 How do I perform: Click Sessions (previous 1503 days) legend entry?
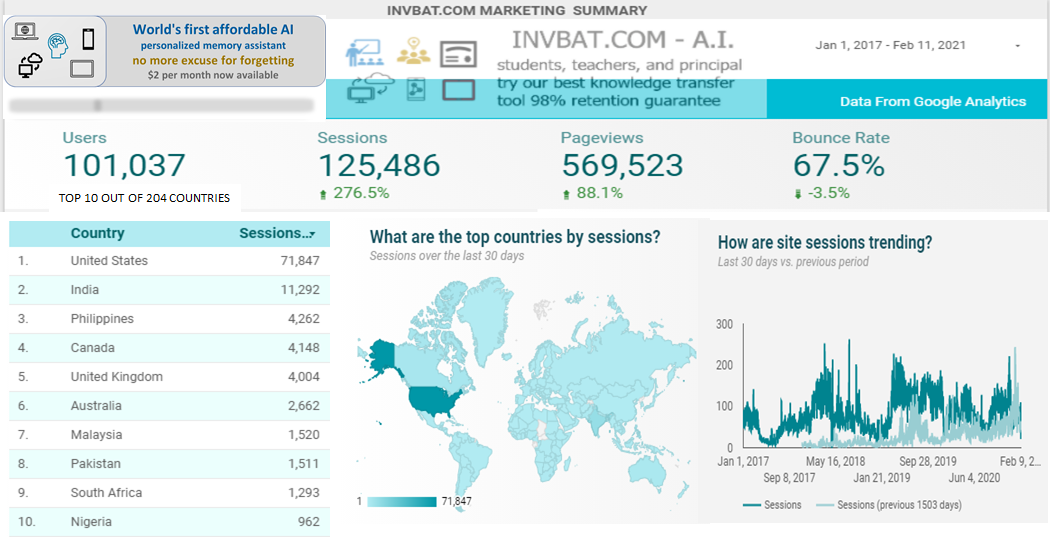click(x=888, y=505)
